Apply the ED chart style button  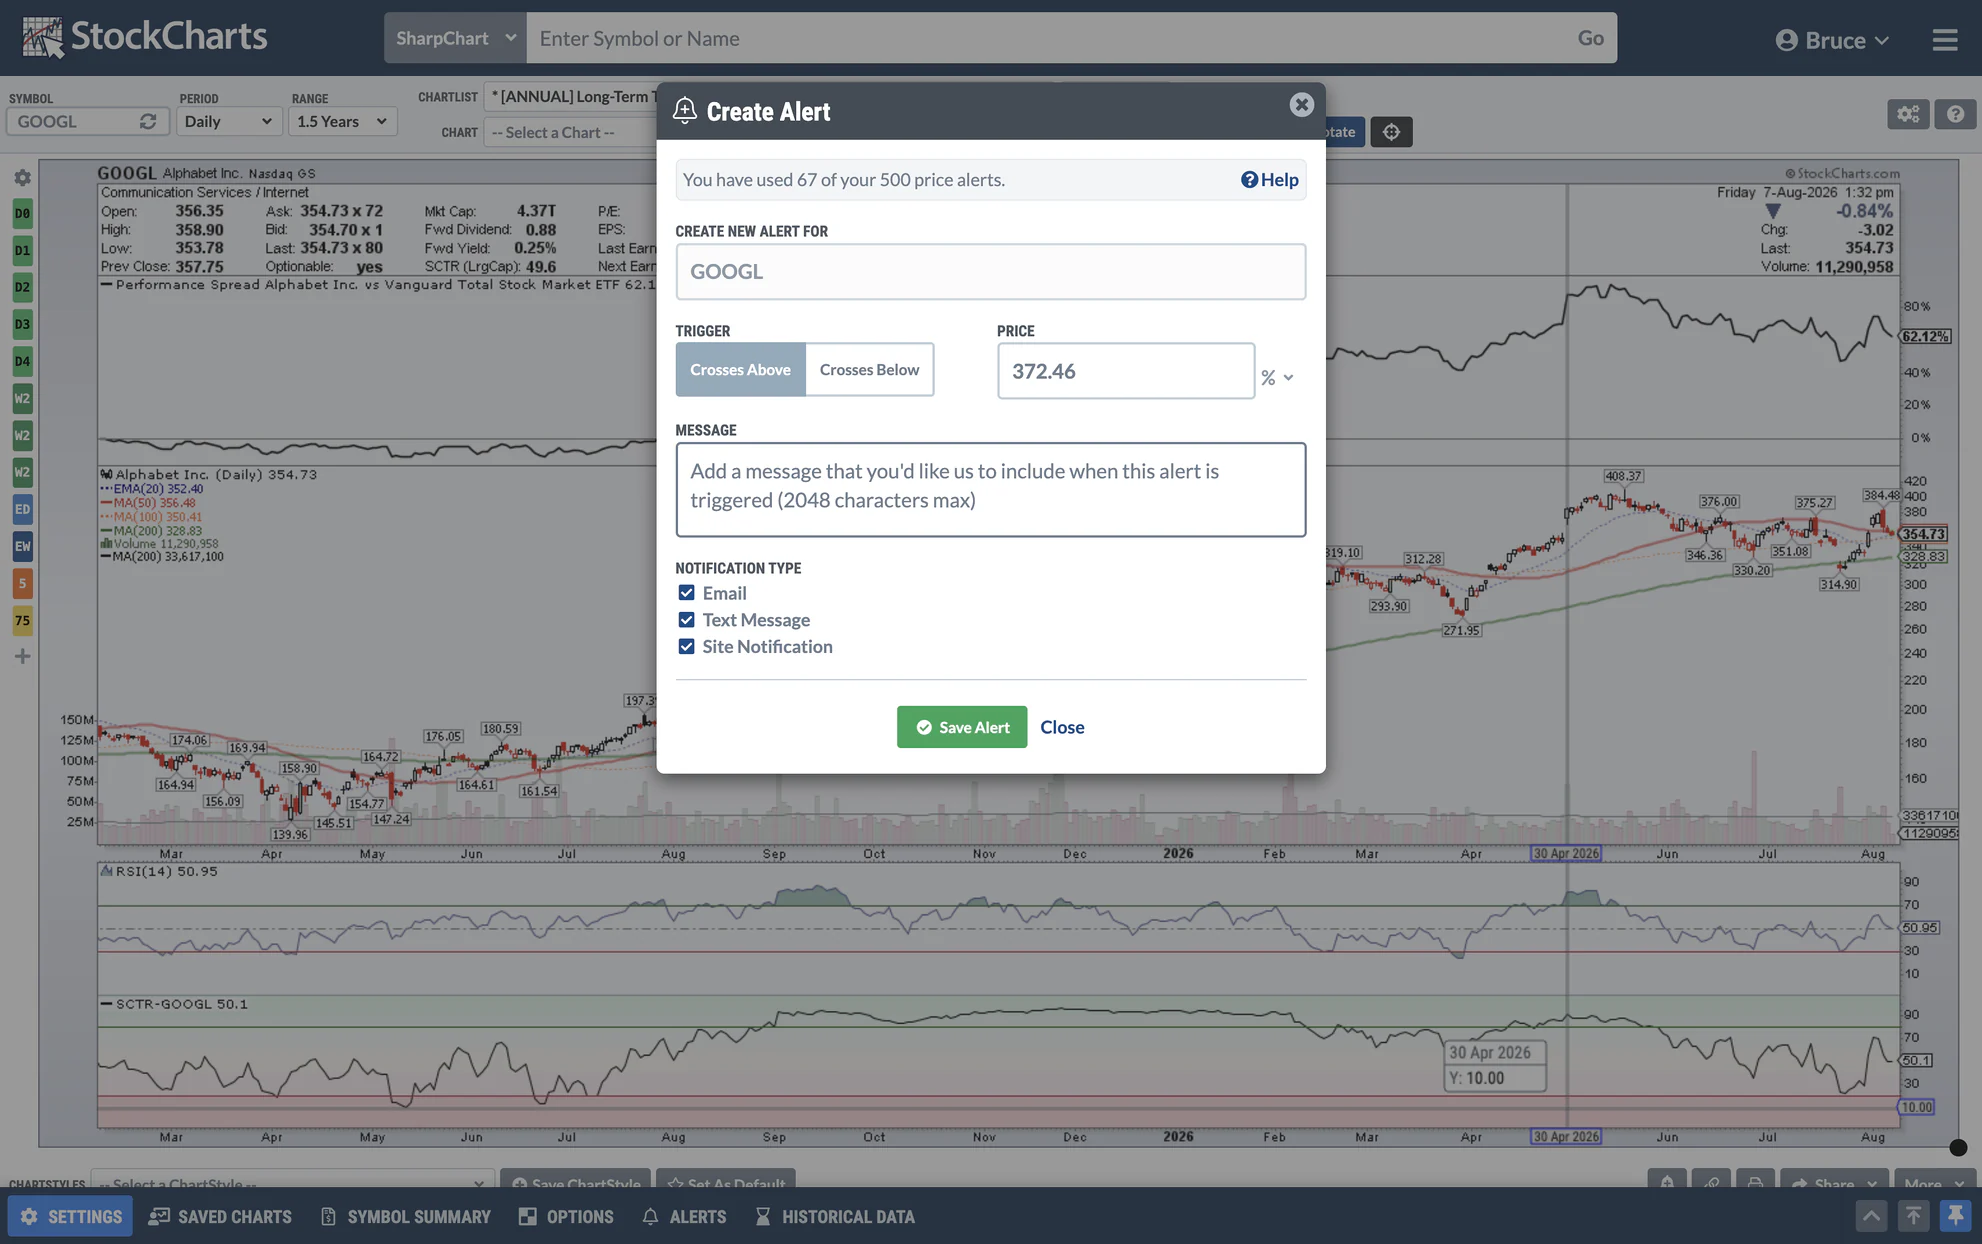point(22,509)
